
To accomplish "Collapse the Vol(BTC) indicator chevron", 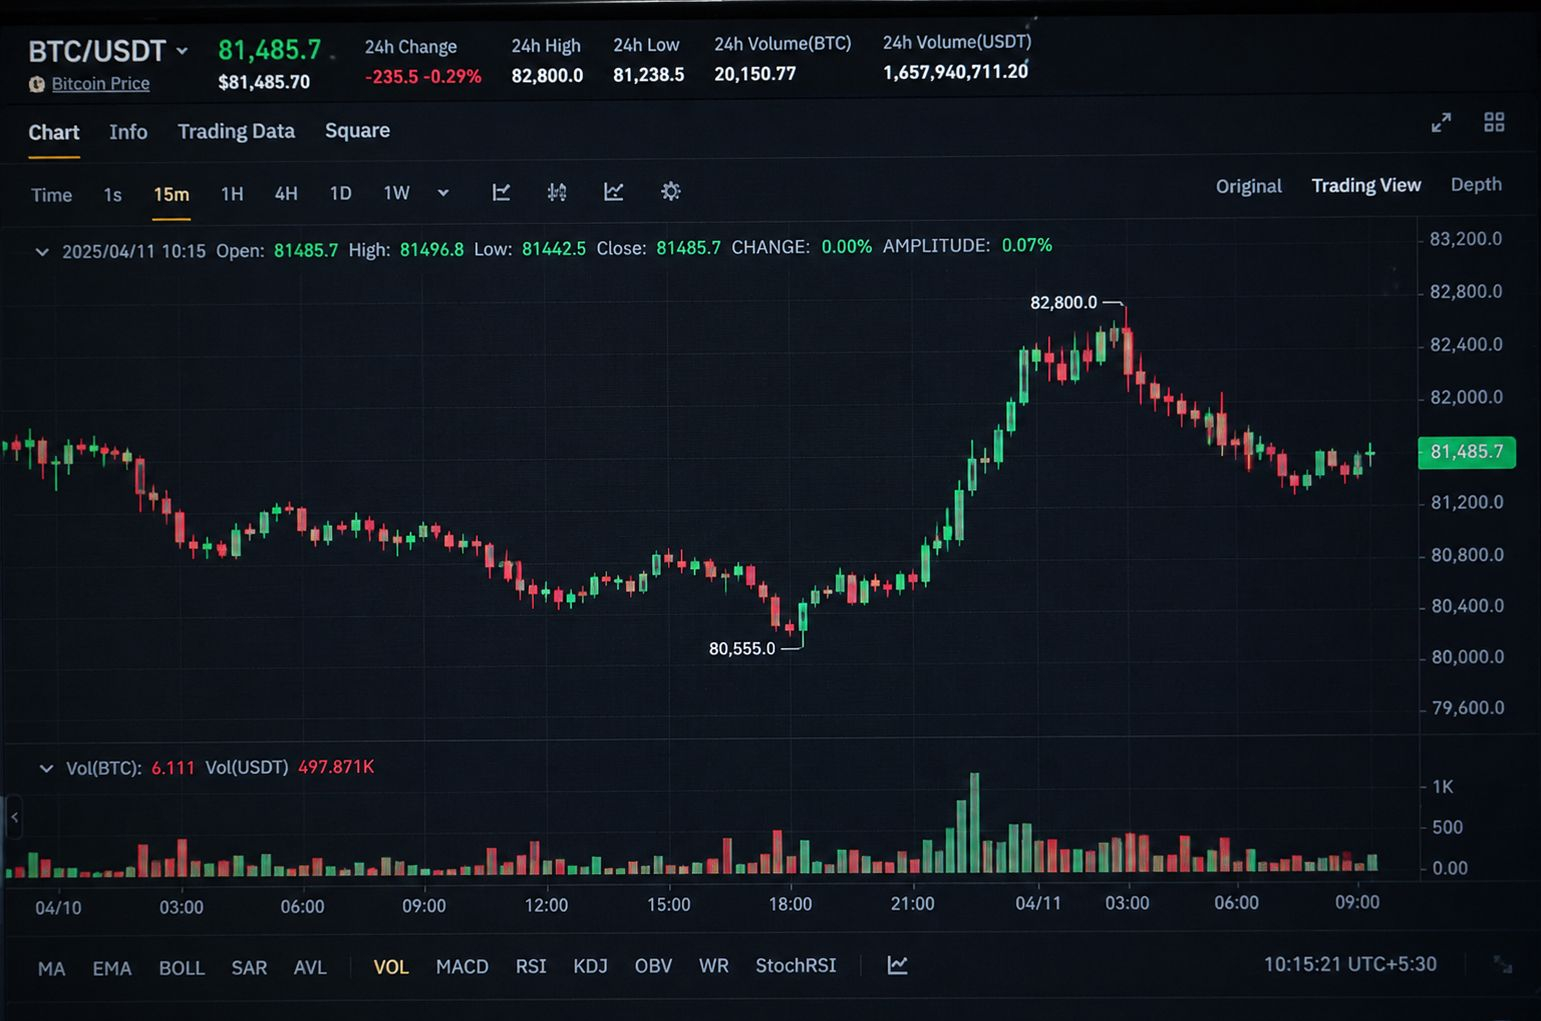I will tap(46, 769).
